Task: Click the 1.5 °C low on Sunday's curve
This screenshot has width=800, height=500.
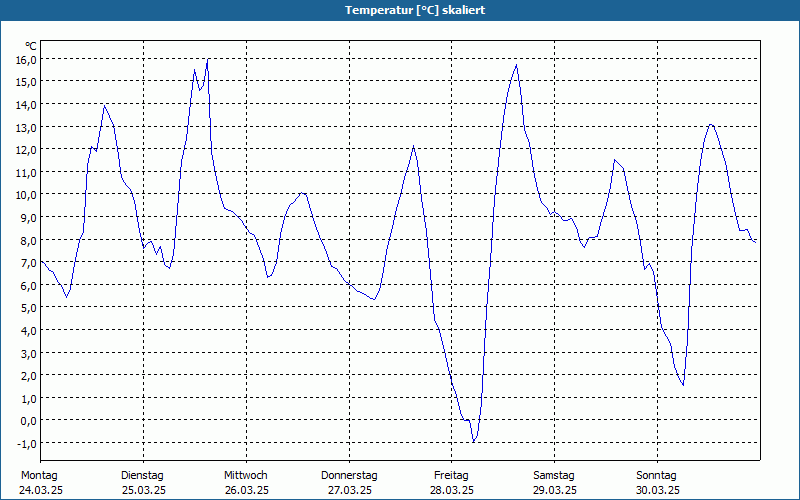Action: tap(683, 385)
